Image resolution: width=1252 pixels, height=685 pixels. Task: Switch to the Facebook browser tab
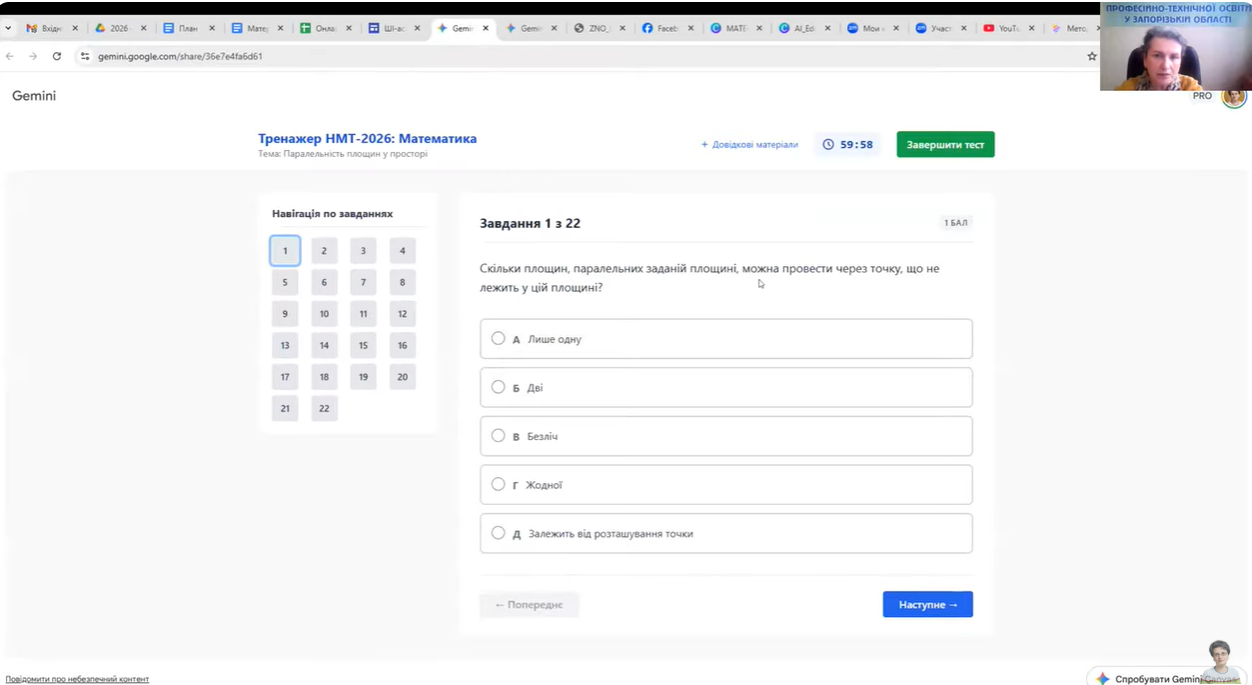(660, 28)
